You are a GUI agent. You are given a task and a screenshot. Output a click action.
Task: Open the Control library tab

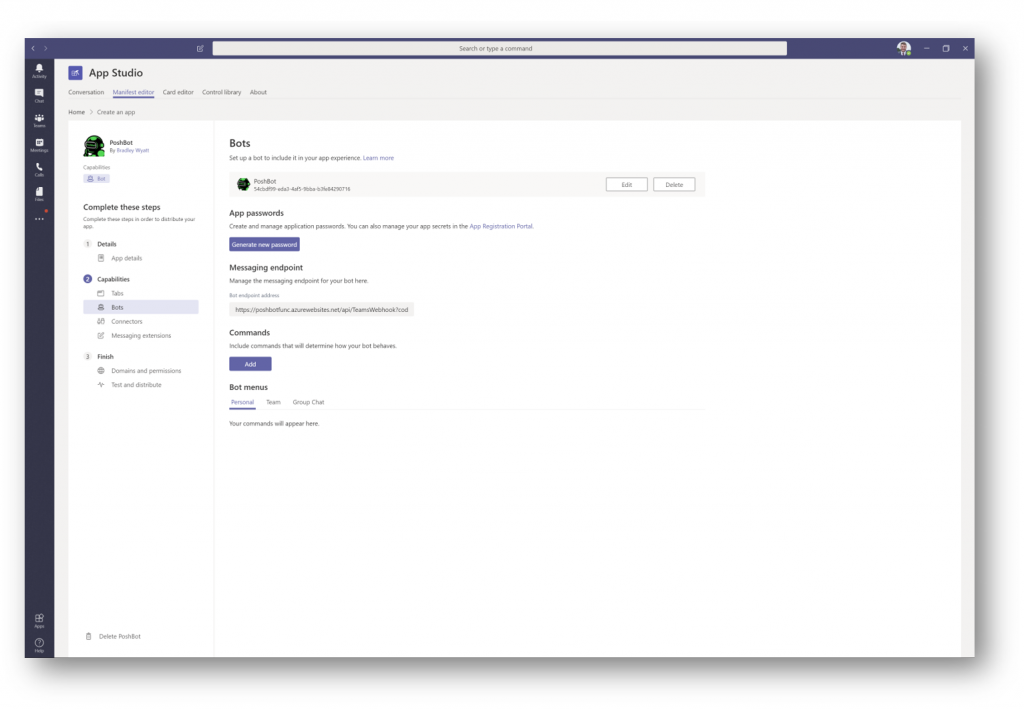[x=221, y=92]
